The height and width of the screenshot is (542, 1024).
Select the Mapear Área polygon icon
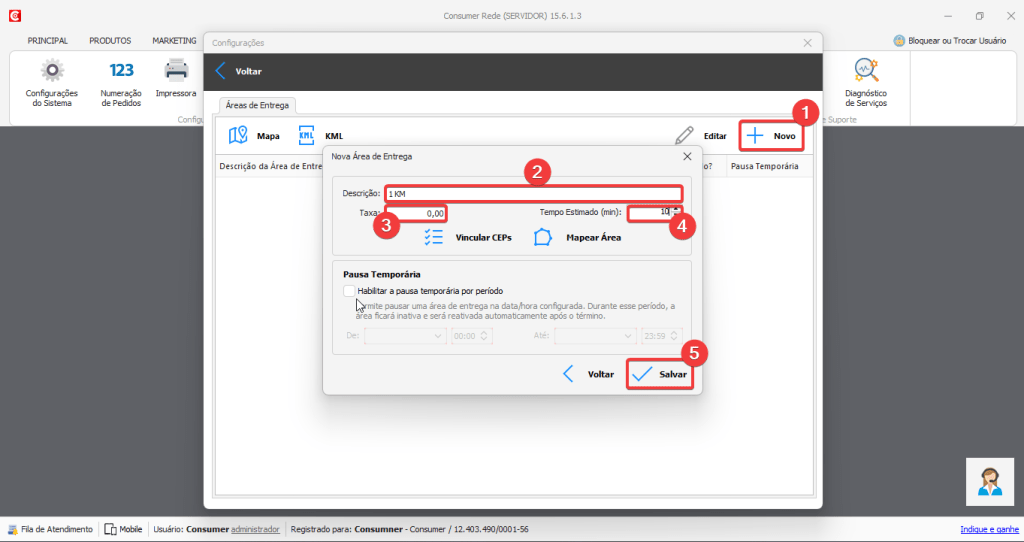[543, 237]
